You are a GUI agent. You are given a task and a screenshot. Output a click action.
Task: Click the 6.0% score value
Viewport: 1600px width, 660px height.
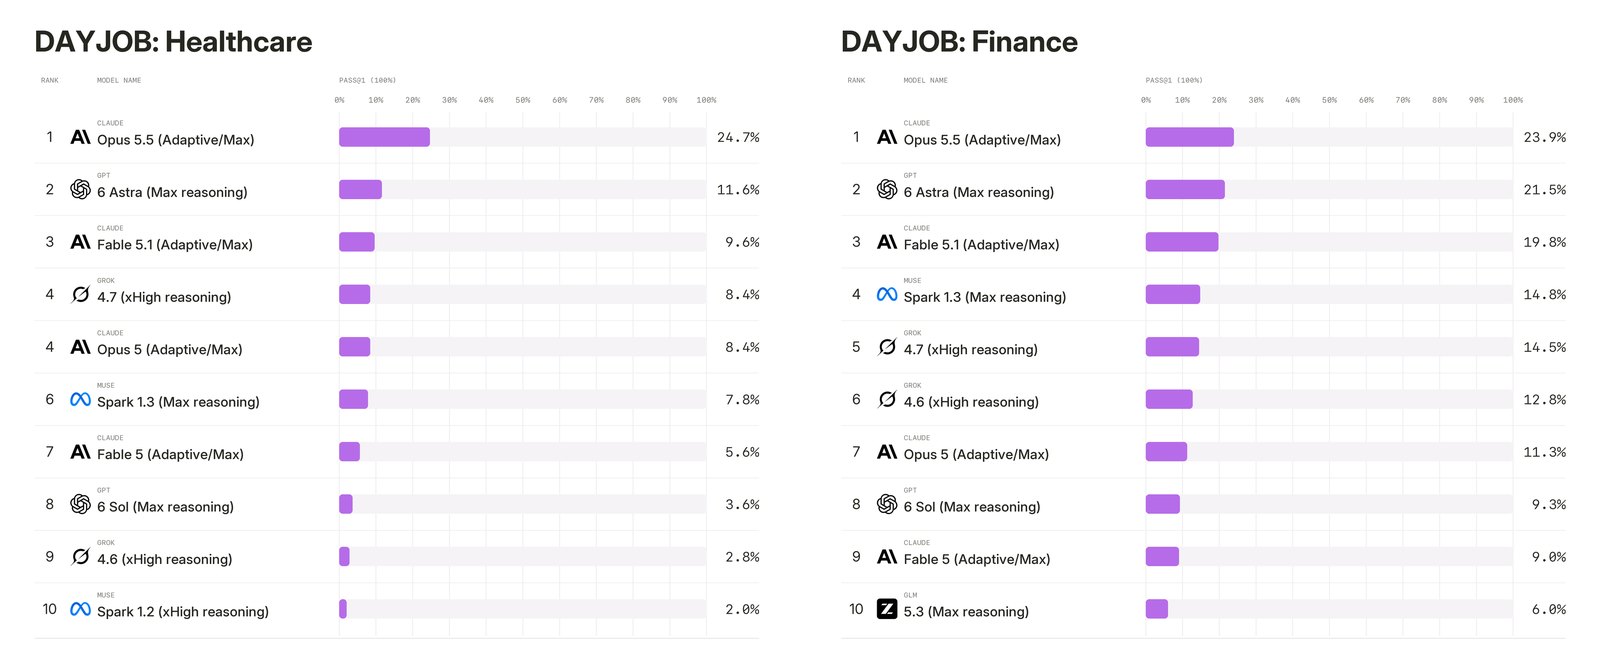(x=1549, y=609)
